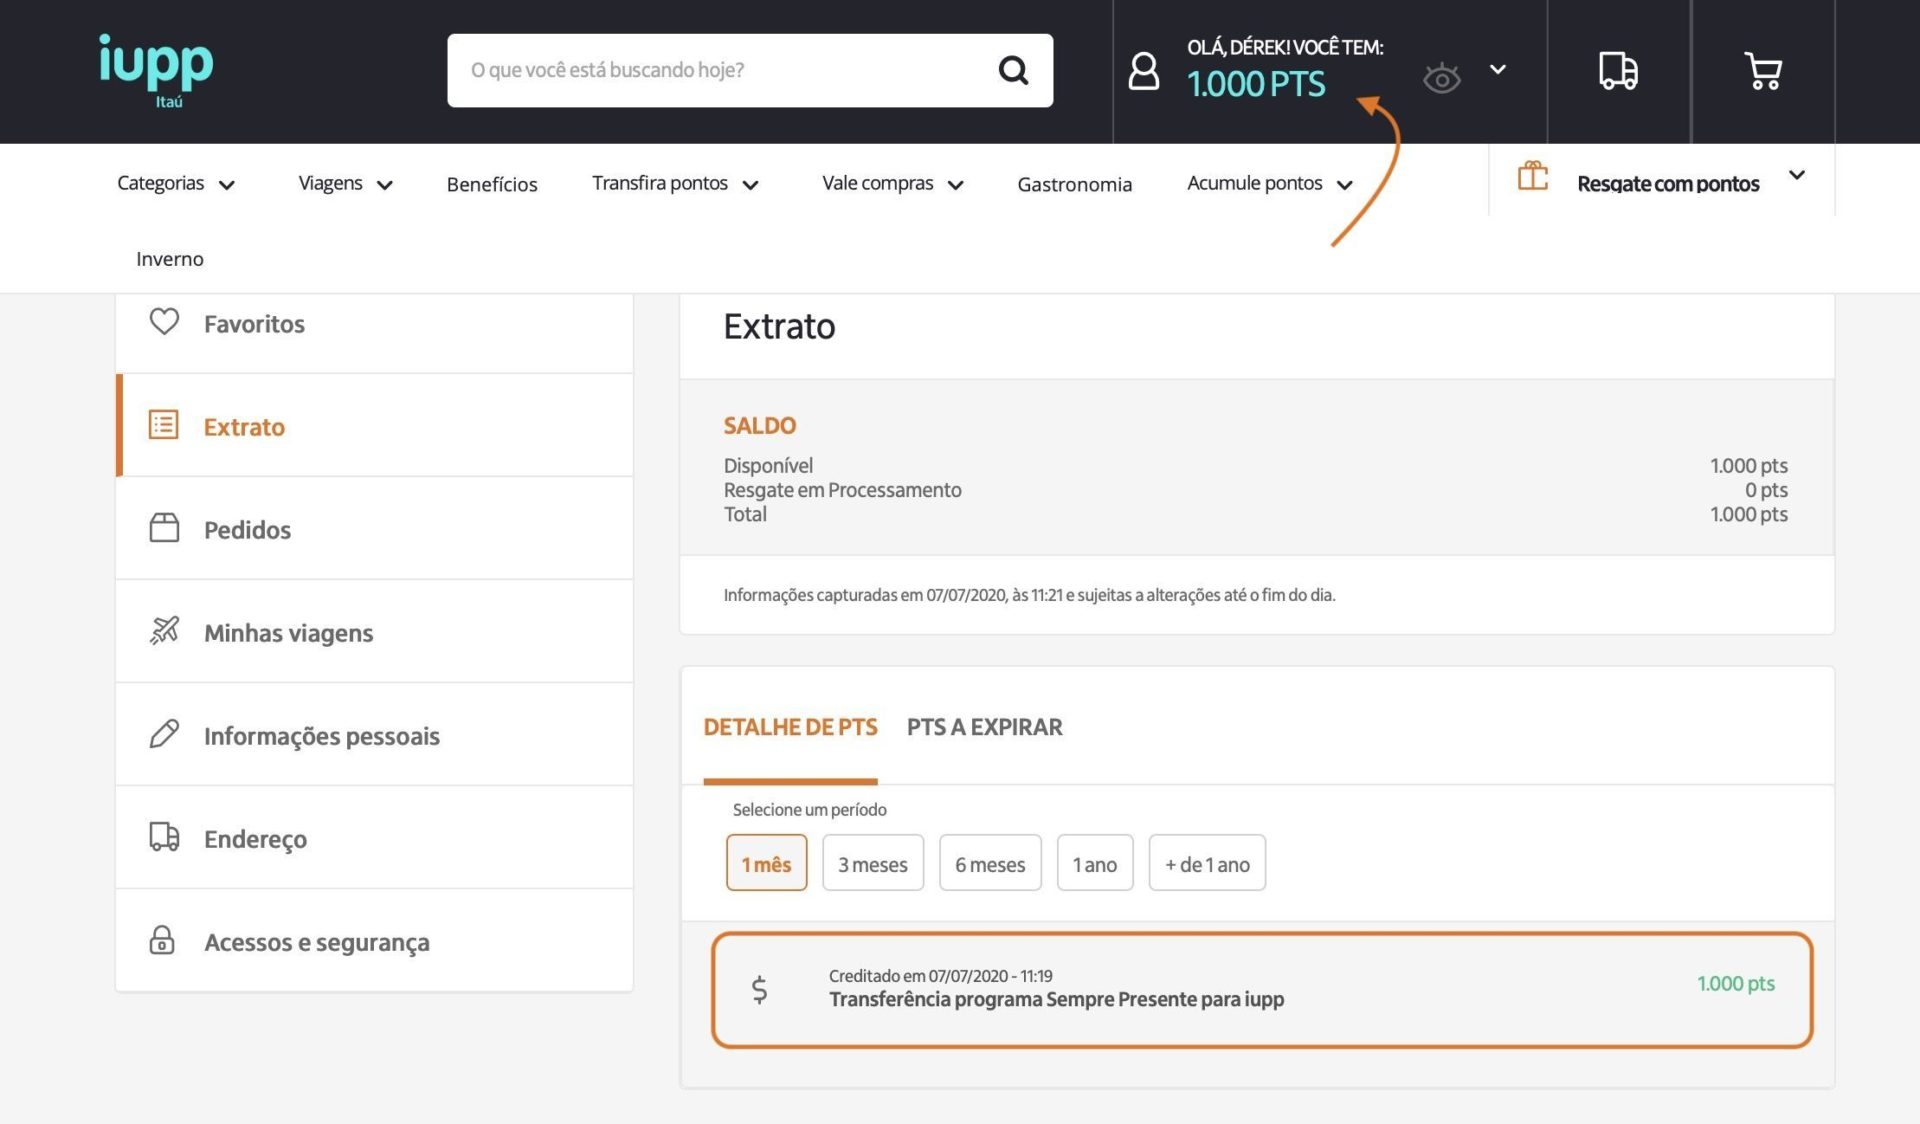The width and height of the screenshot is (1920, 1124).
Task: Switch to the PTS A EXPIRAR tab
Action: point(984,727)
